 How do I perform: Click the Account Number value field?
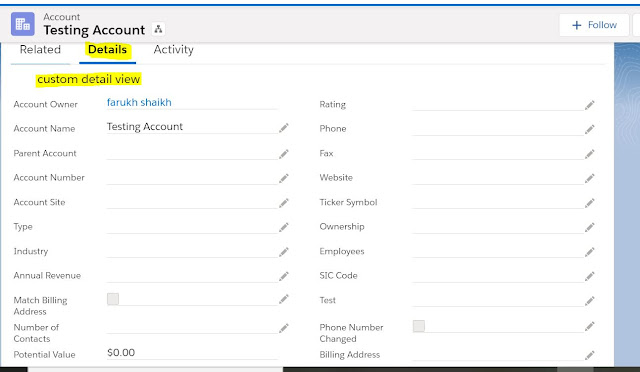coord(192,178)
